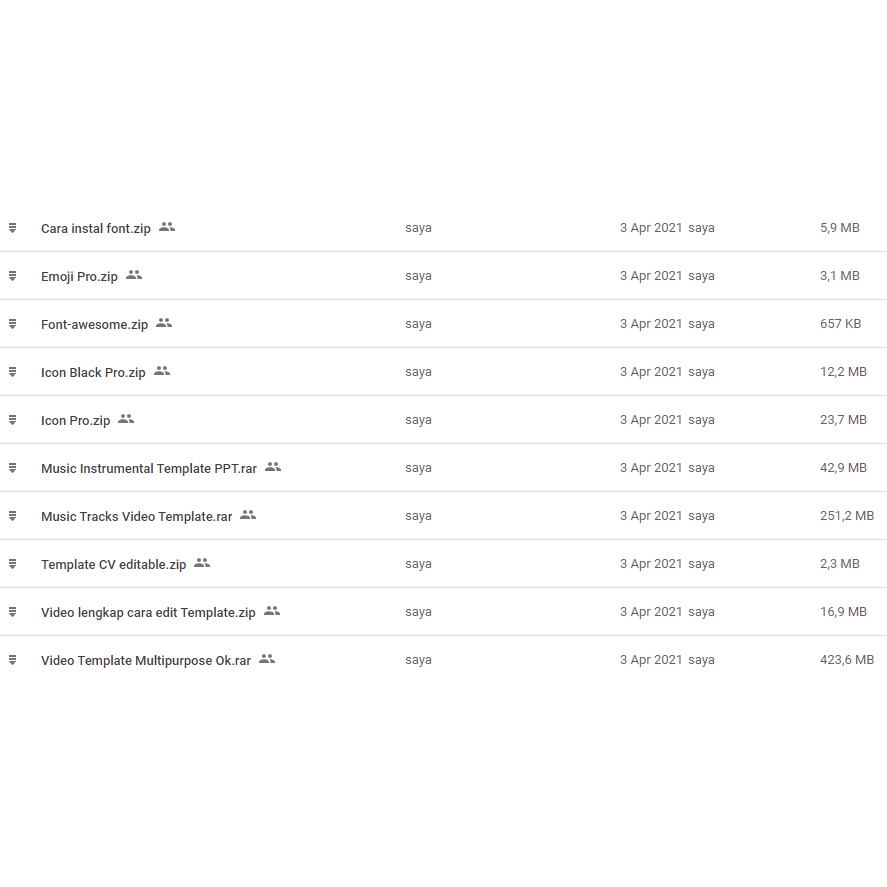Open Music Tracks Video Template.rar

pyautogui.click(x=136, y=516)
